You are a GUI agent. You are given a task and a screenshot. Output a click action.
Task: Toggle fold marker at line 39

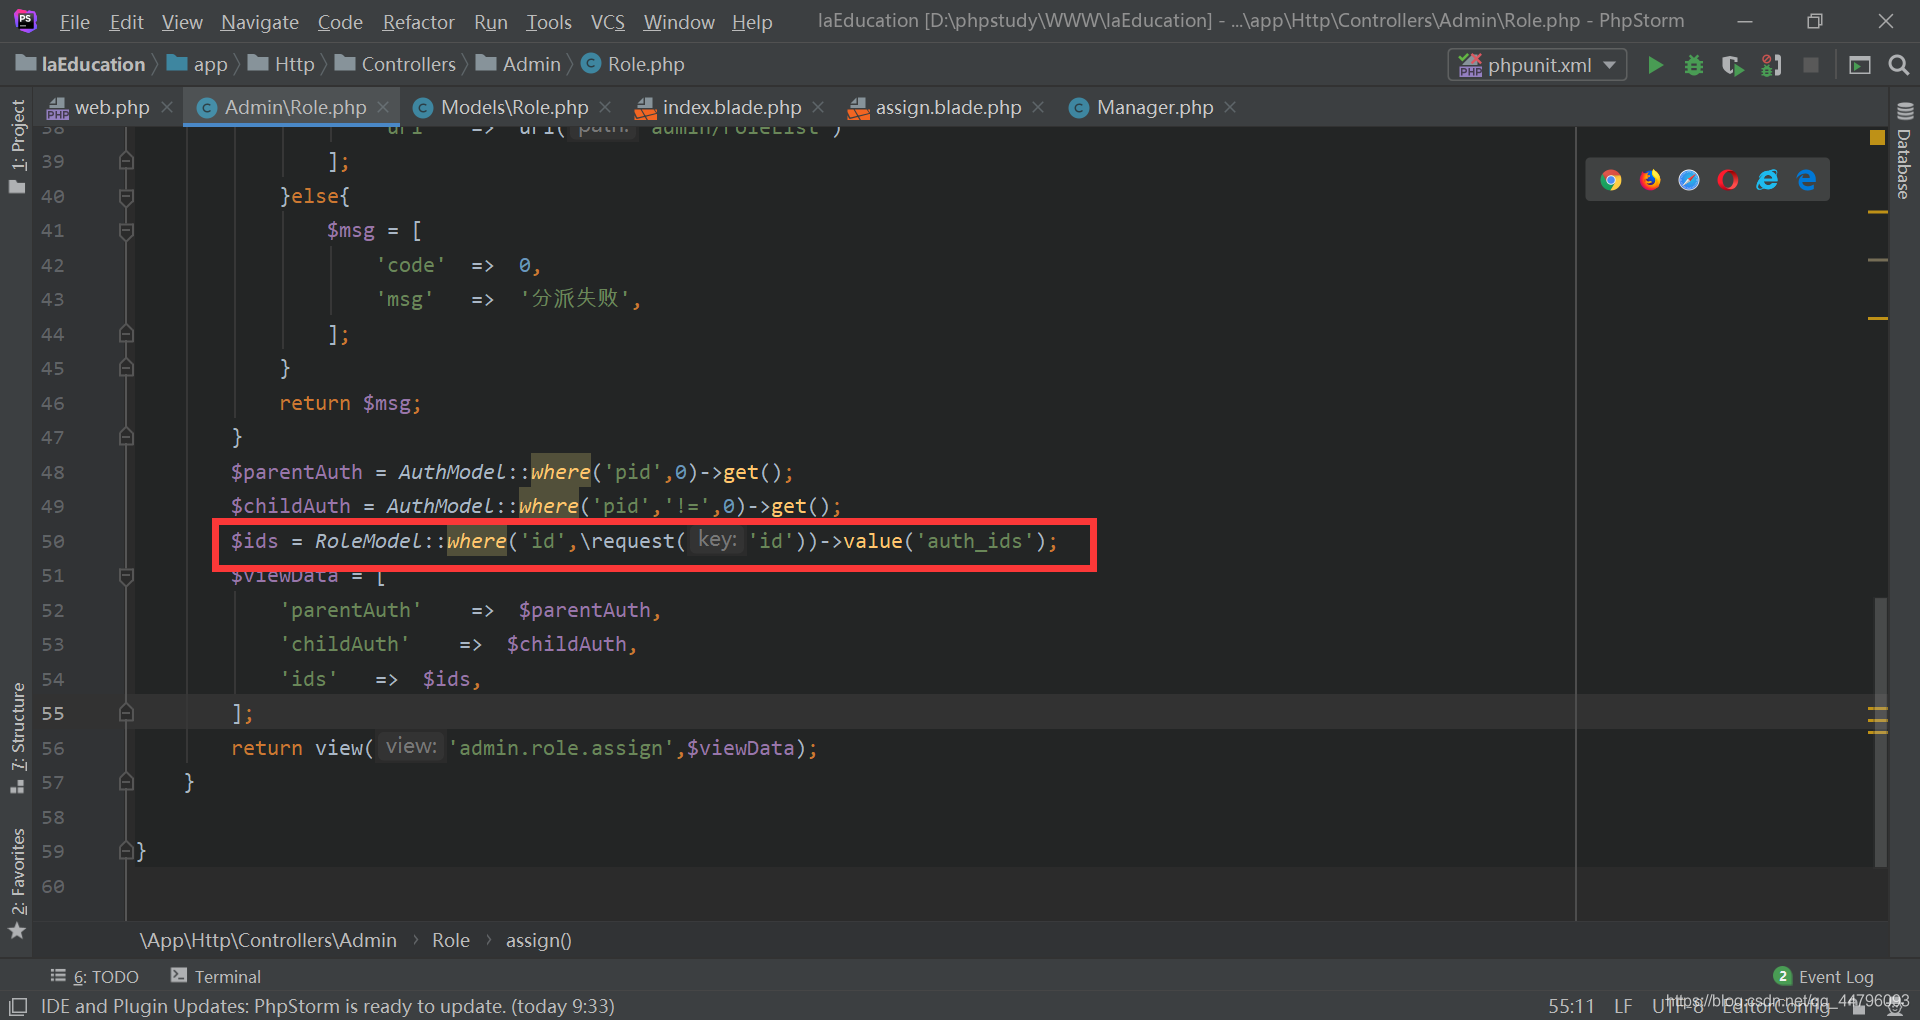pos(126,161)
